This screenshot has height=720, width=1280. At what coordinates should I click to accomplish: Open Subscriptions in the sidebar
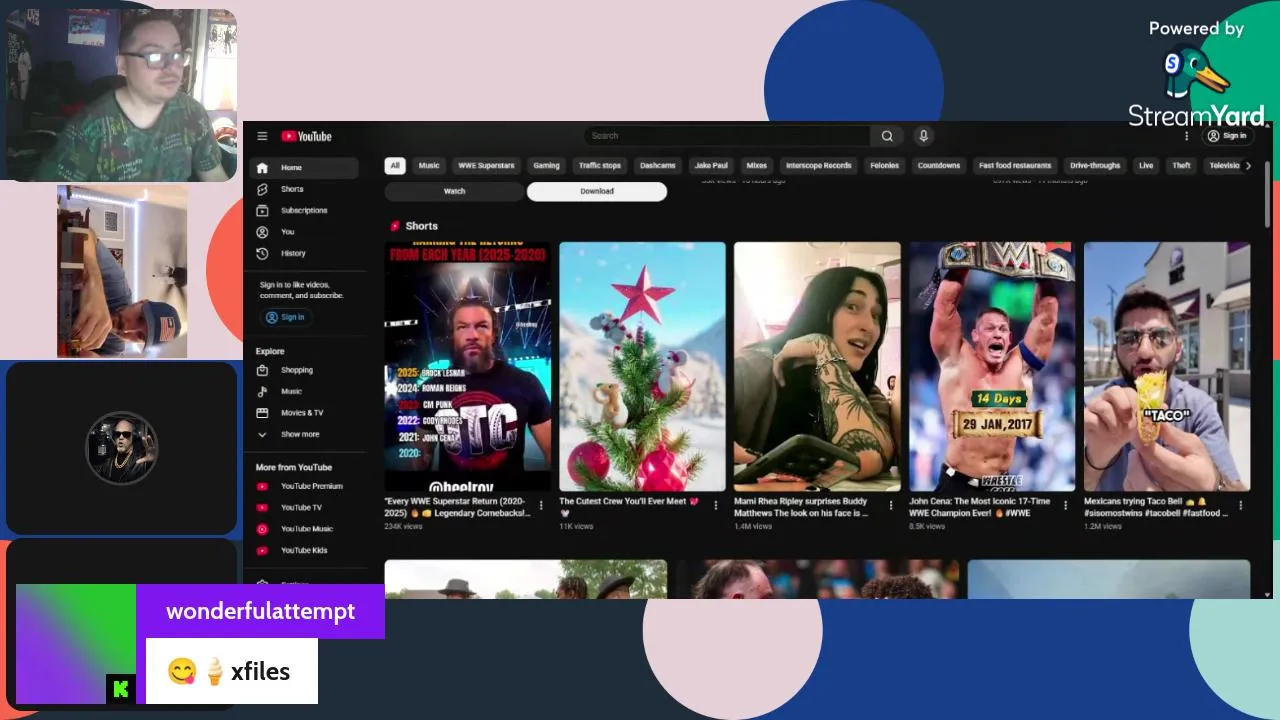pos(304,211)
